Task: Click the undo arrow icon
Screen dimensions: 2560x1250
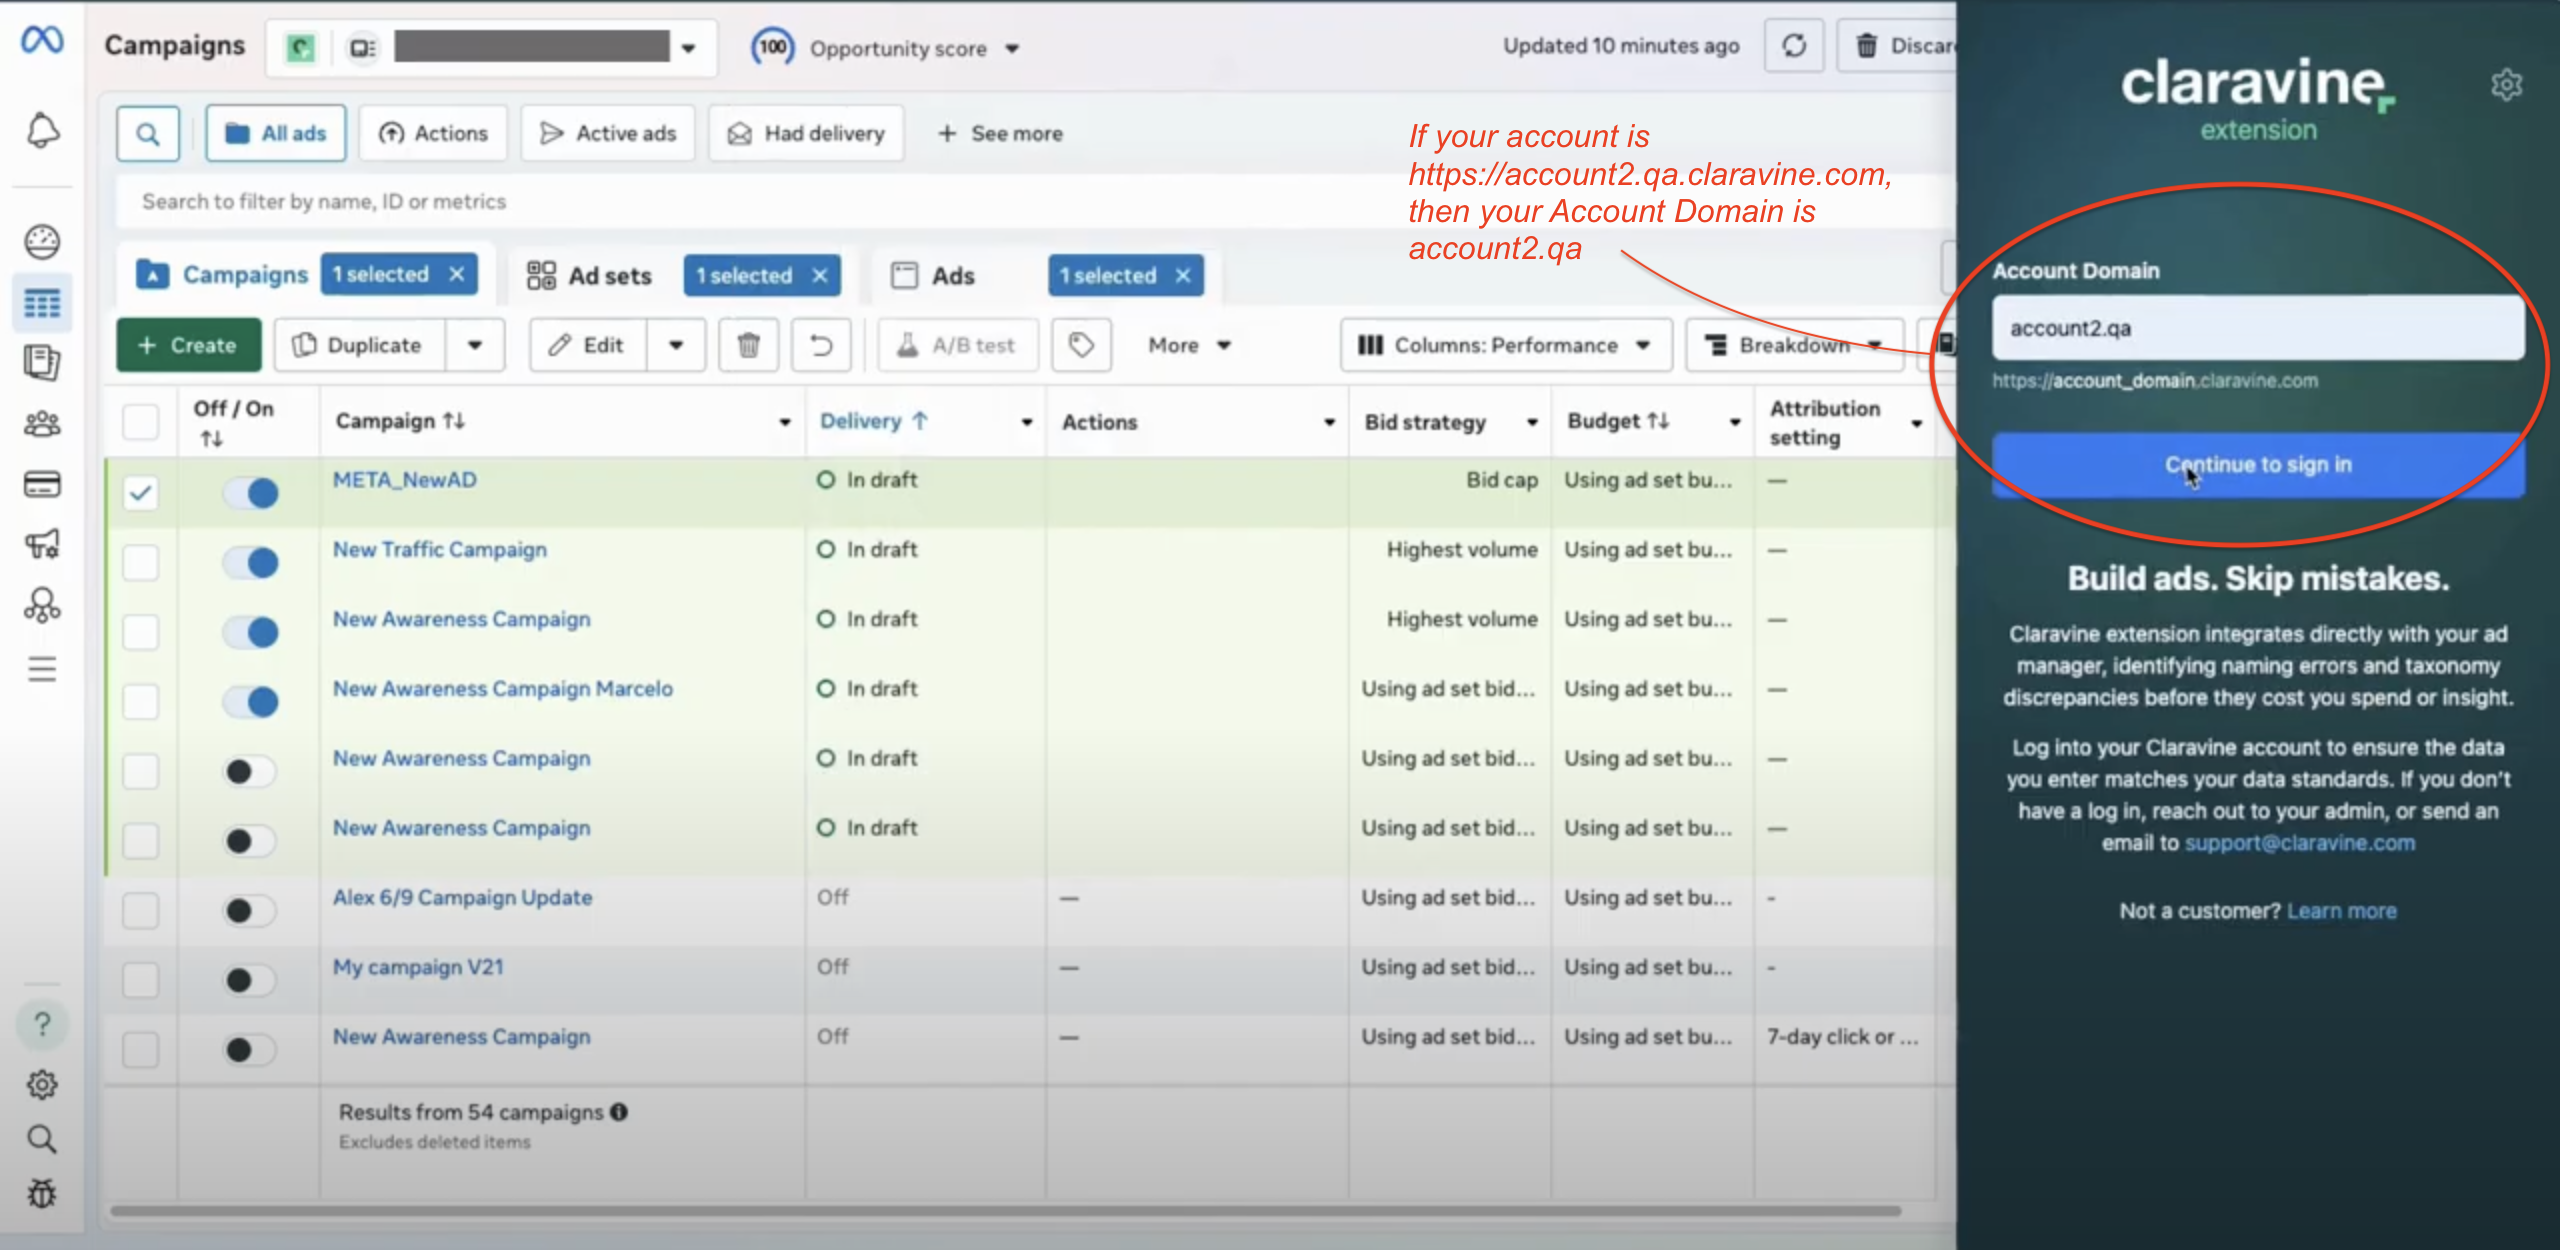Action: 821,345
